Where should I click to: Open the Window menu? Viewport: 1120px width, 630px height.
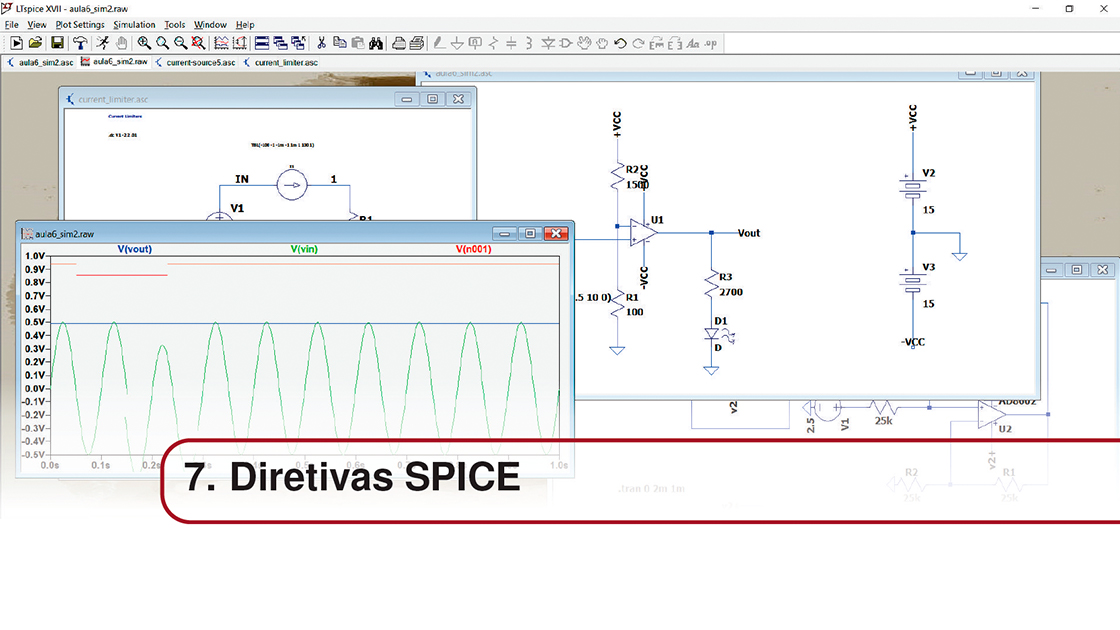[210, 24]
